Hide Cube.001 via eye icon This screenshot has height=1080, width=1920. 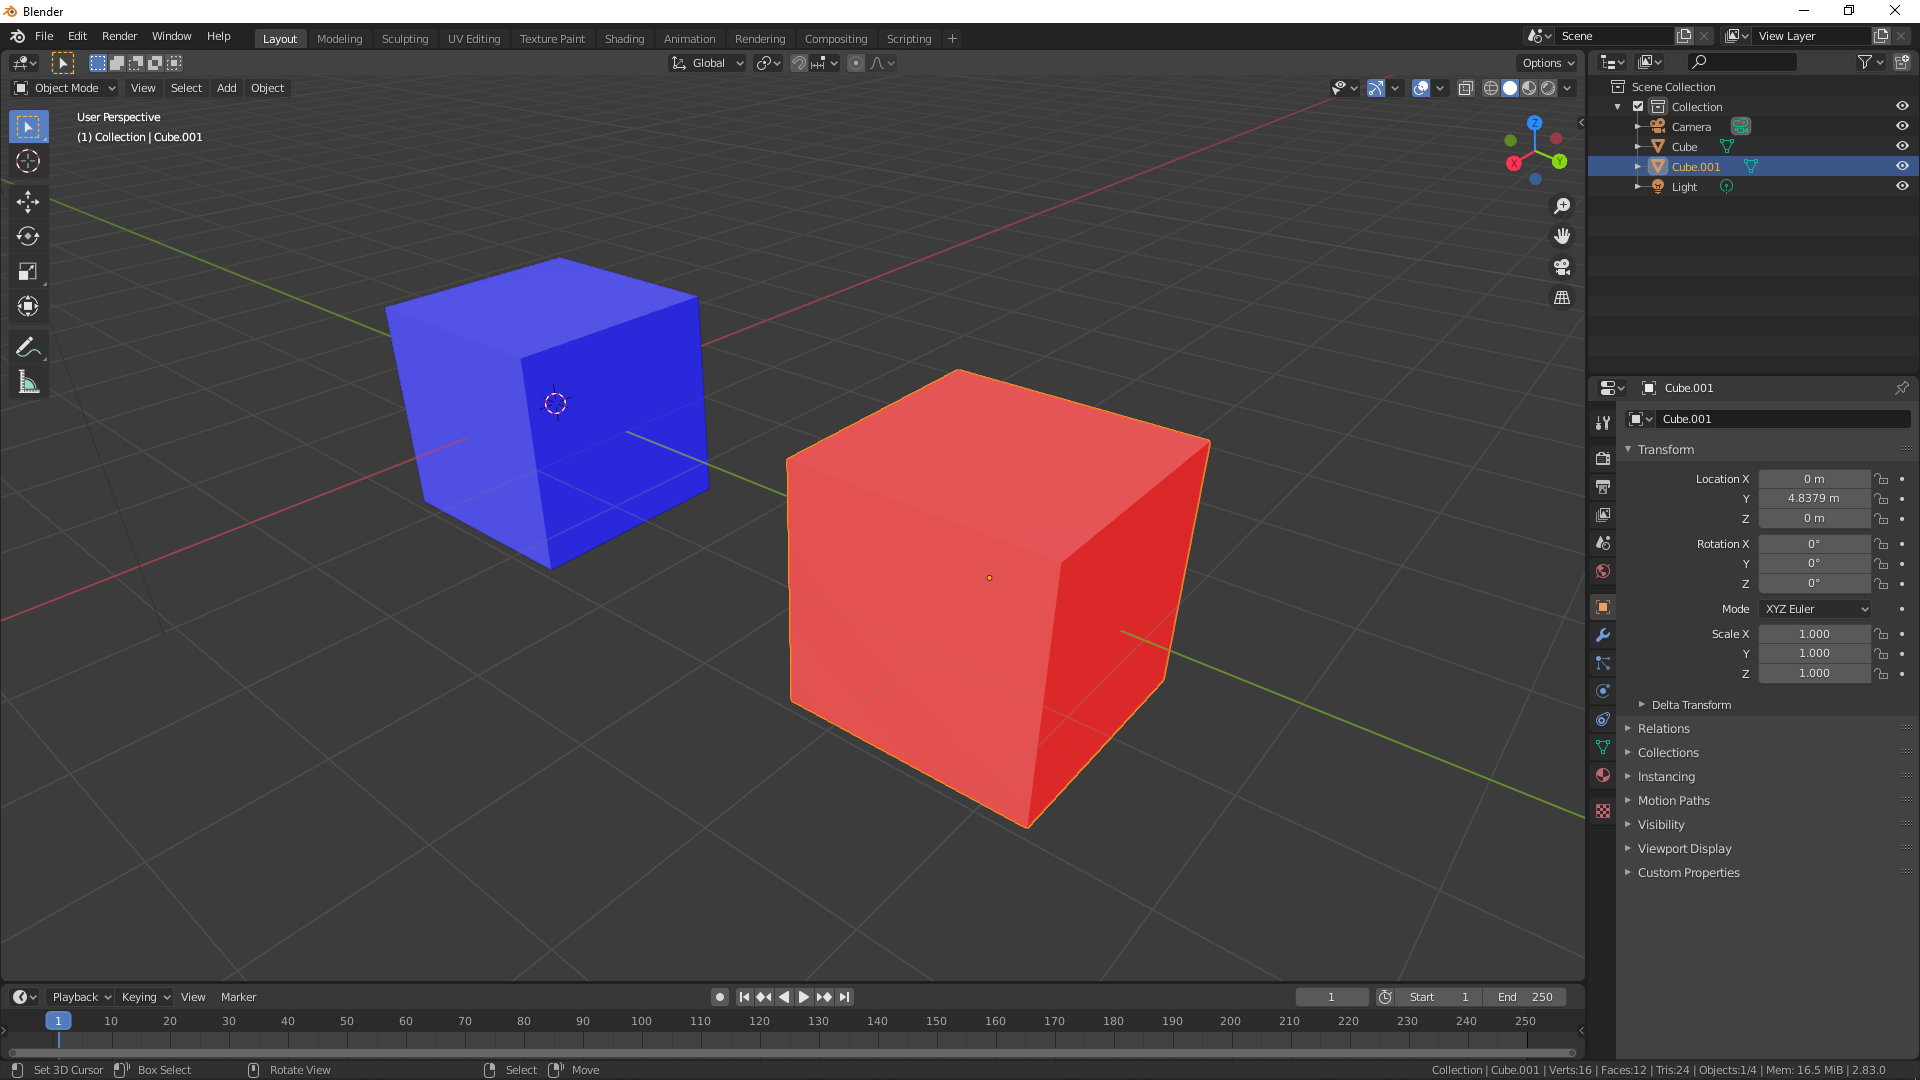(x=1902, y=166)
